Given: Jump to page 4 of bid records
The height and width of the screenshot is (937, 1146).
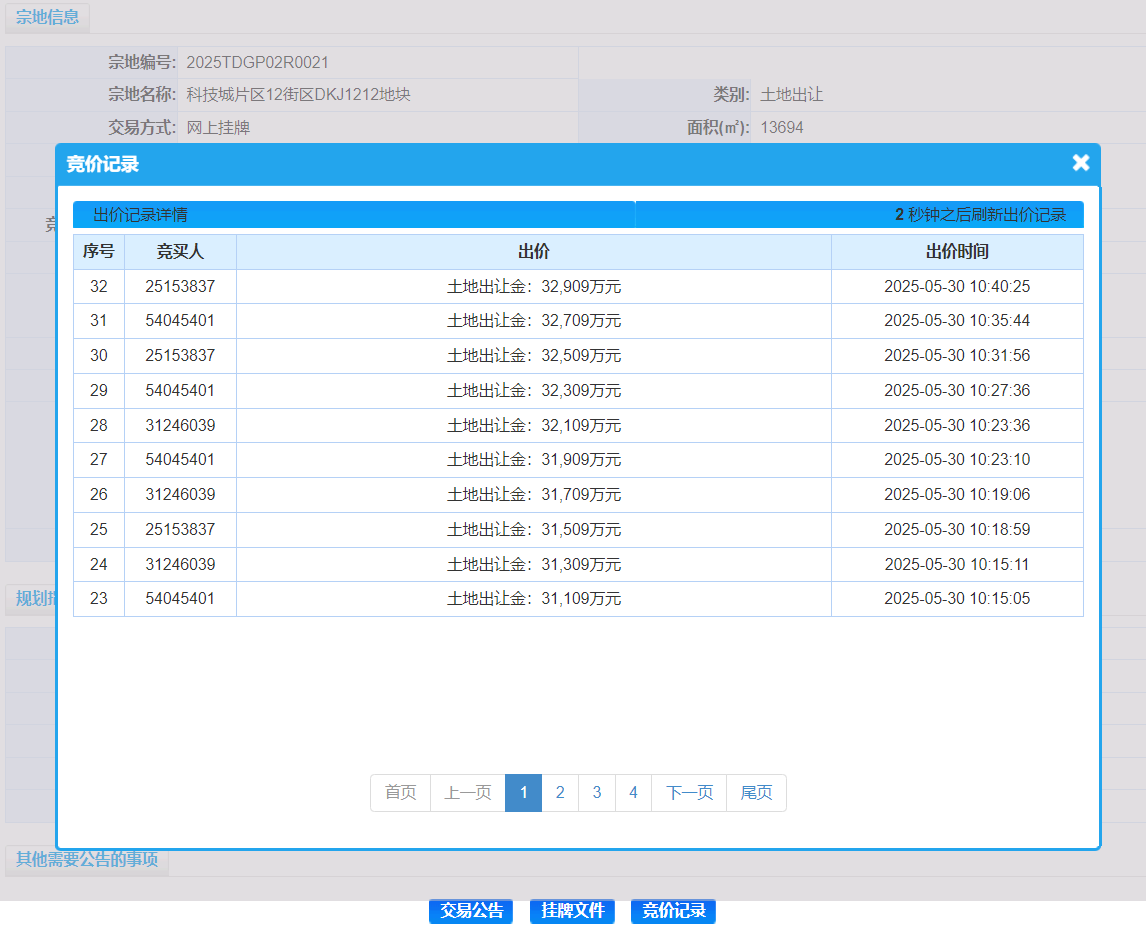Looking at the screenshot, I should pos(633,793).
